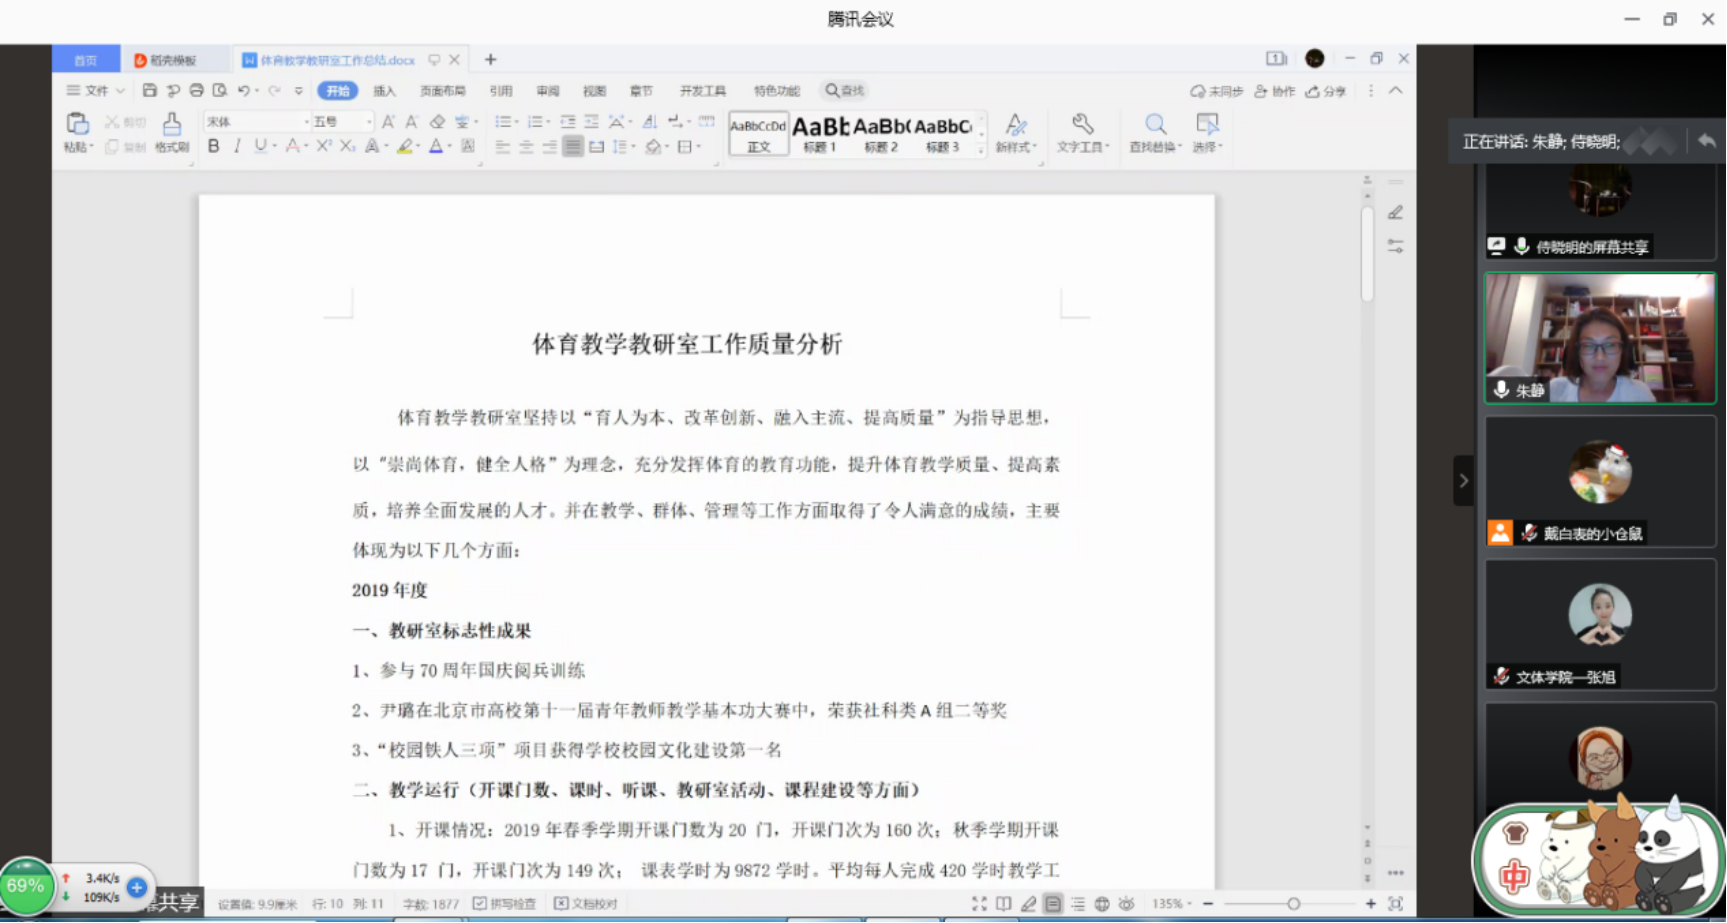Select 朱静's video thumbnail in the meeting panel

(1600, 338)
